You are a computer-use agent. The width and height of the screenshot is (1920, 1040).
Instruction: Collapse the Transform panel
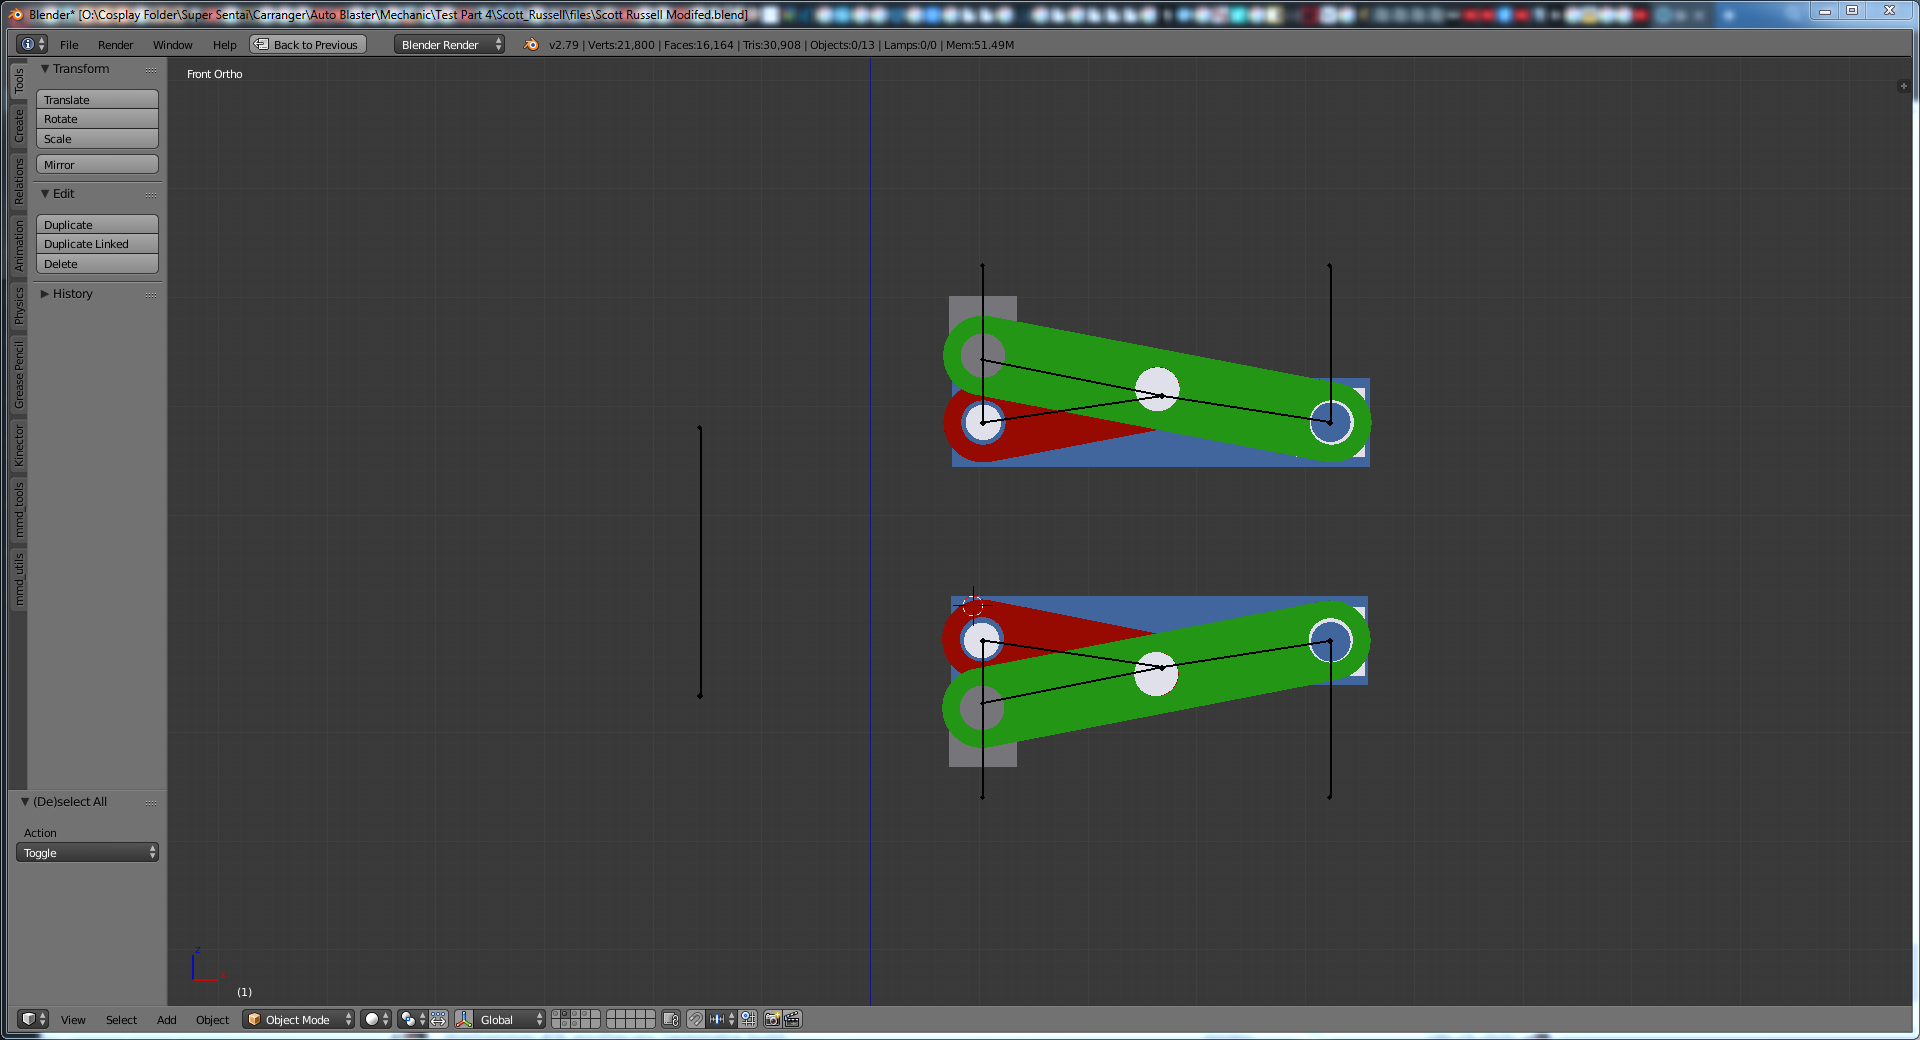click(x=45, y=69)
